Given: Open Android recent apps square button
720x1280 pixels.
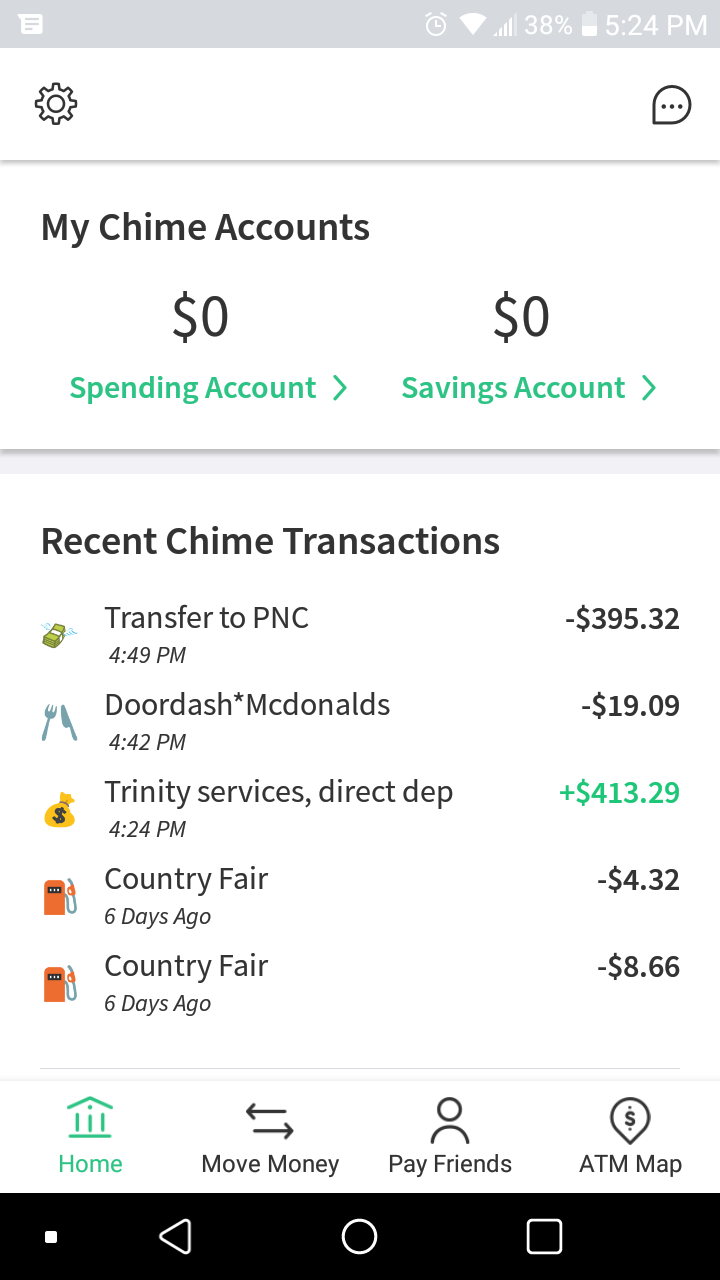Looking at the screenshot, I should tap(543, 1237).
